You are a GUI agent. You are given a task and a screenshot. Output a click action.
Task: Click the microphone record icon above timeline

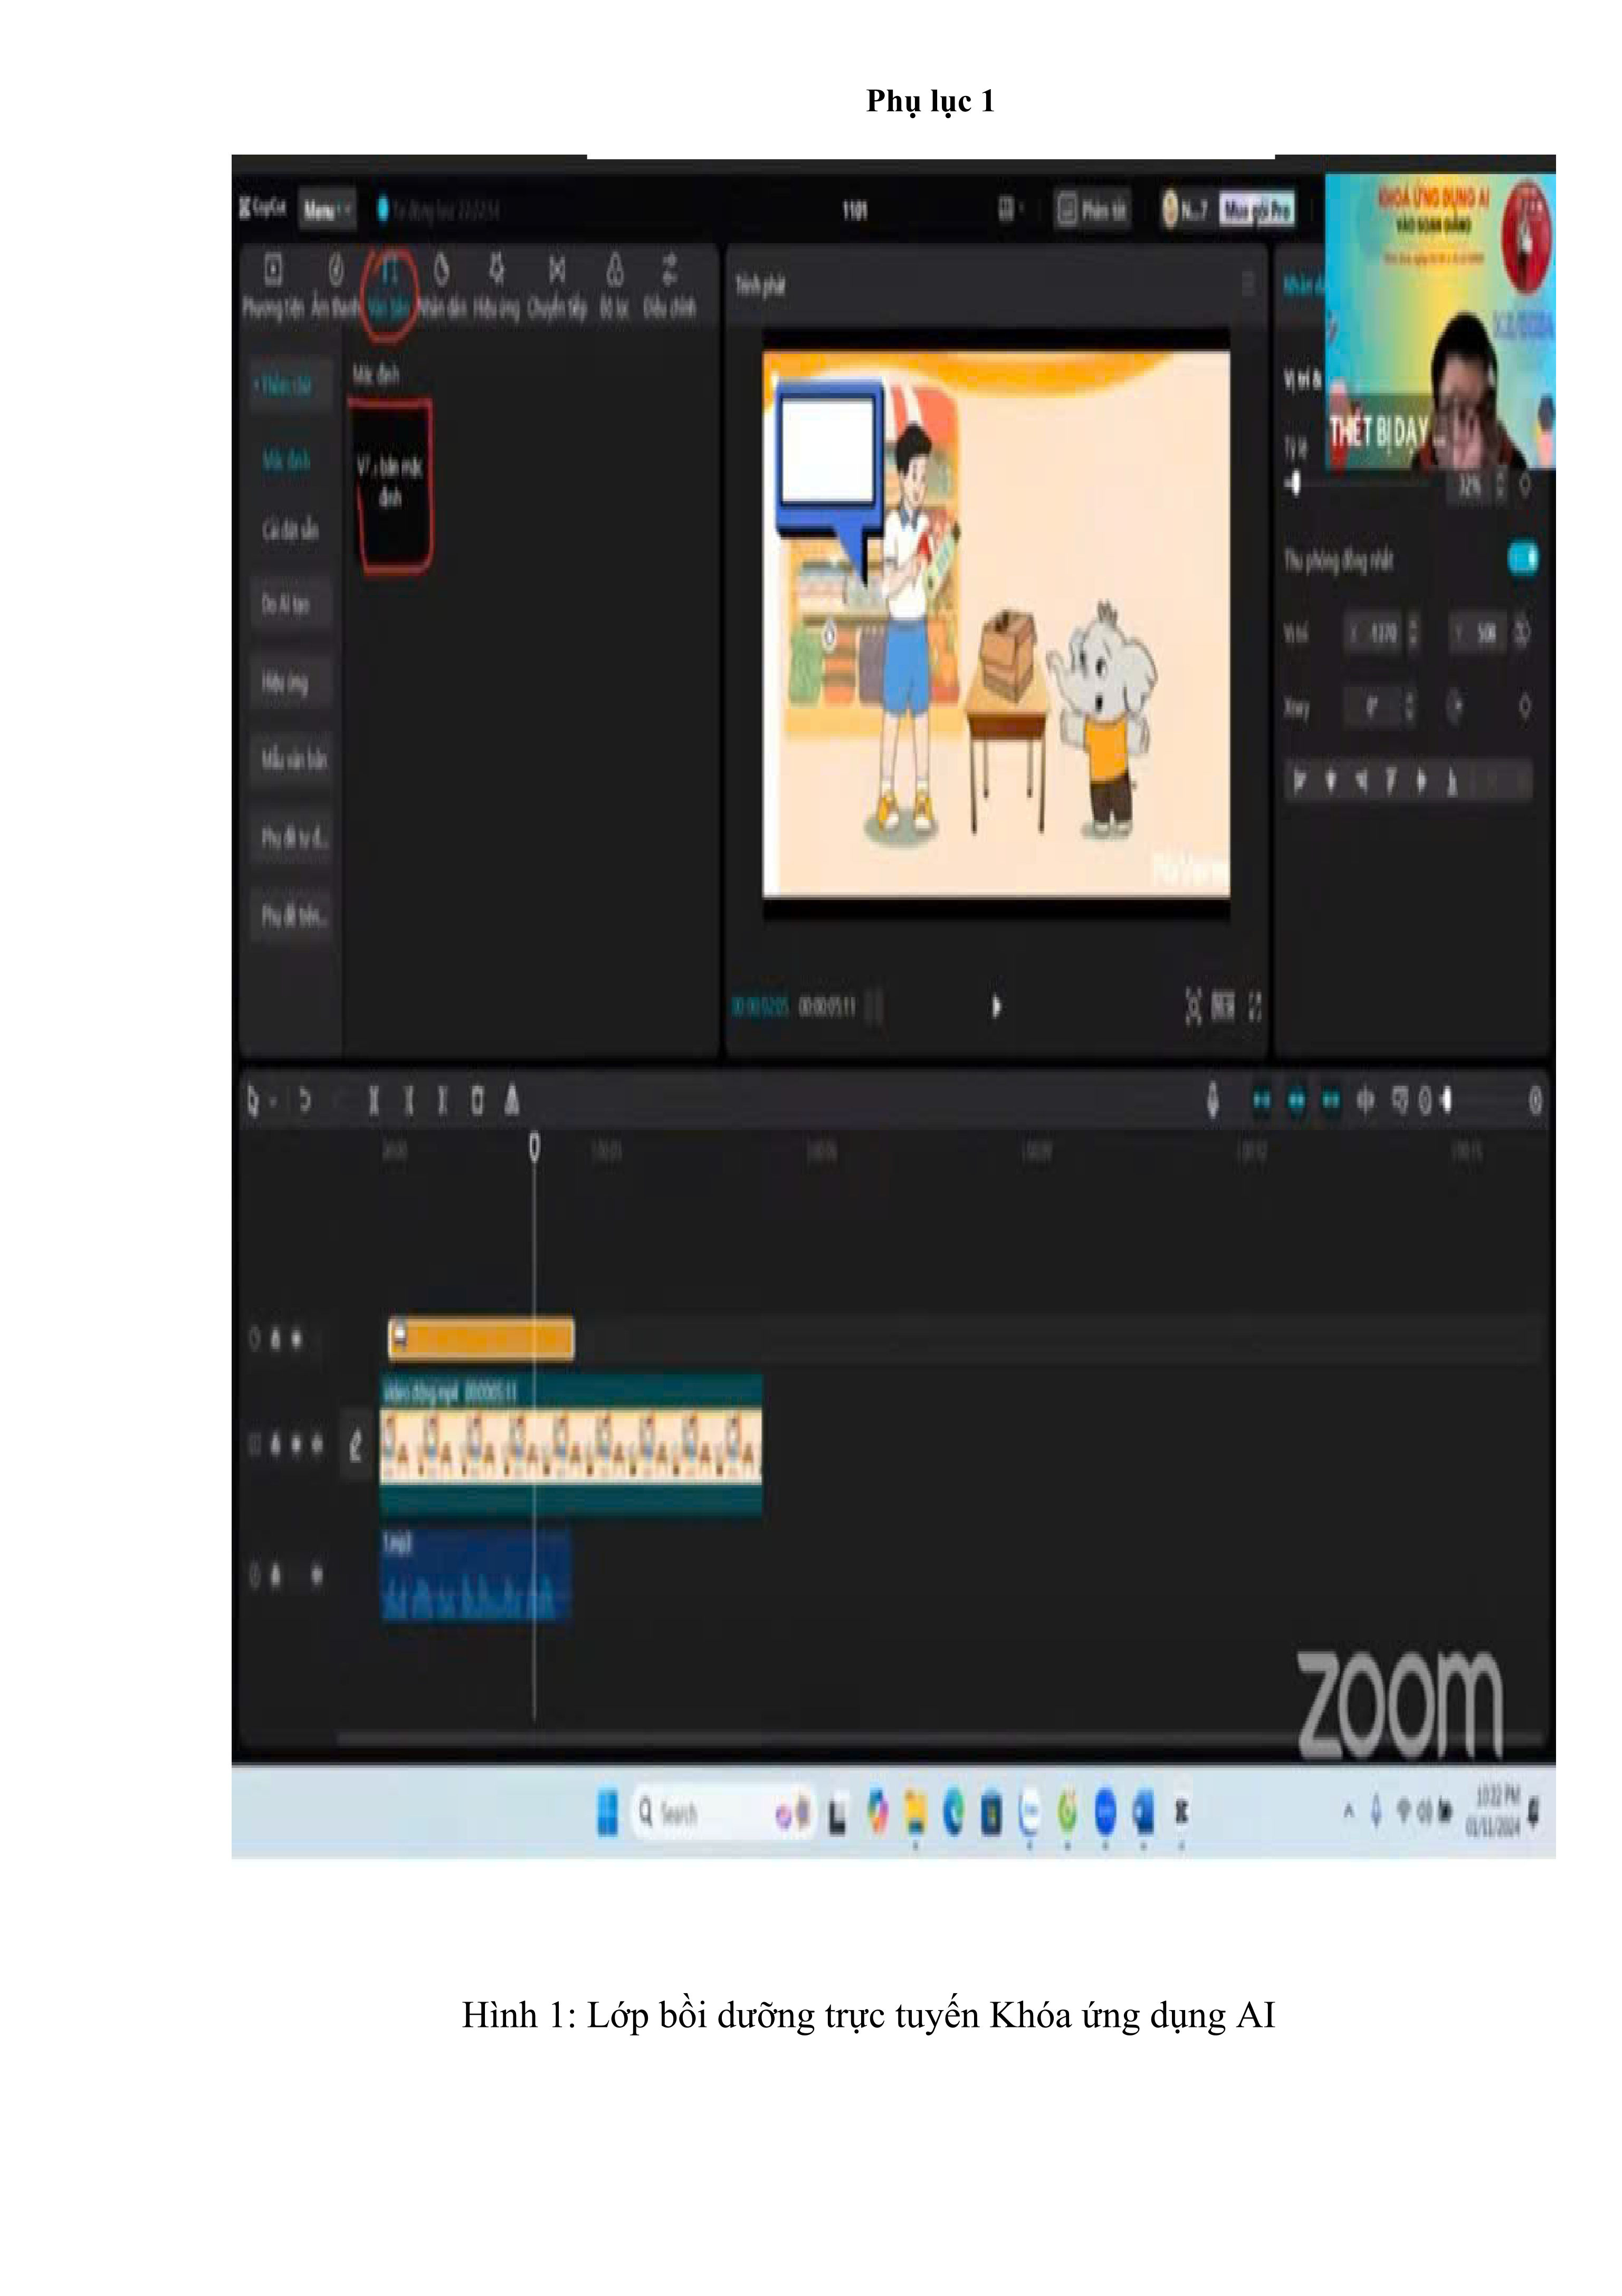coord(1212,1101)
